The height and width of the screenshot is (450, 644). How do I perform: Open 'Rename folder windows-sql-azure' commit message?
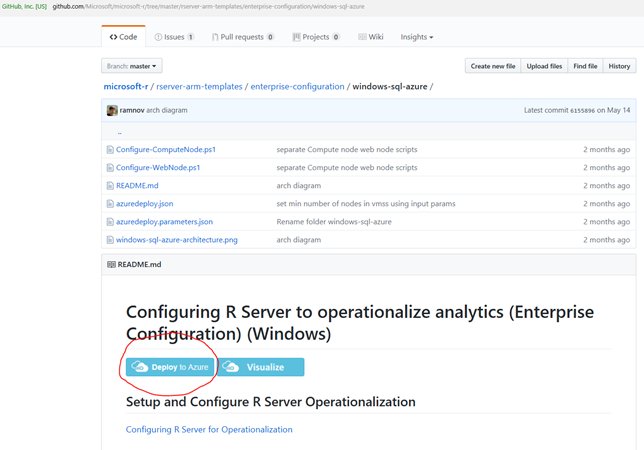coord(334,222)
